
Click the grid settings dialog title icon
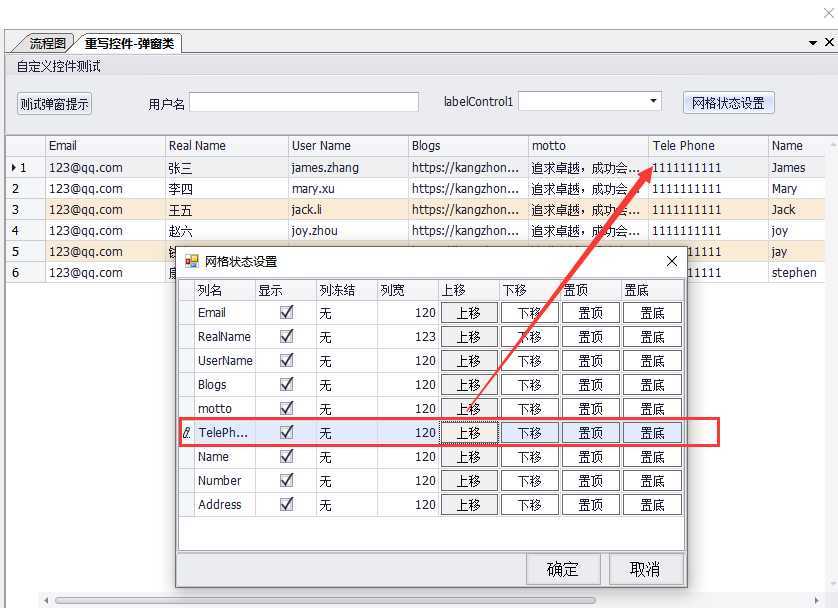(191, 261)
